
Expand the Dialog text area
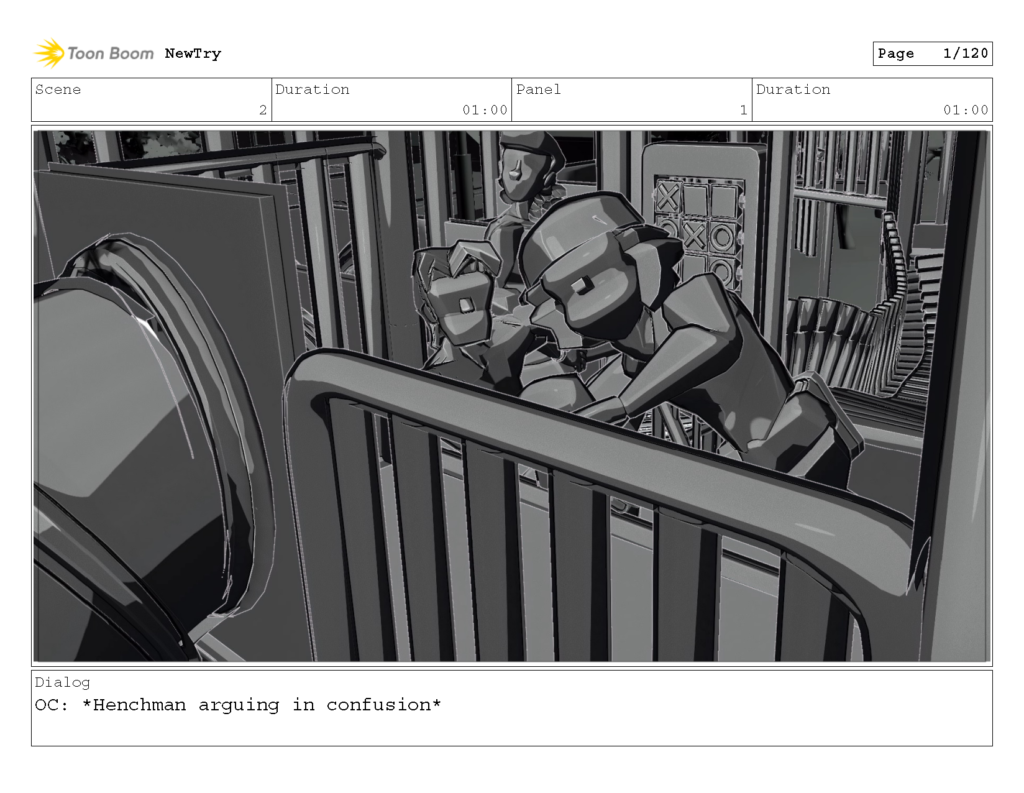tap(512, 710)
